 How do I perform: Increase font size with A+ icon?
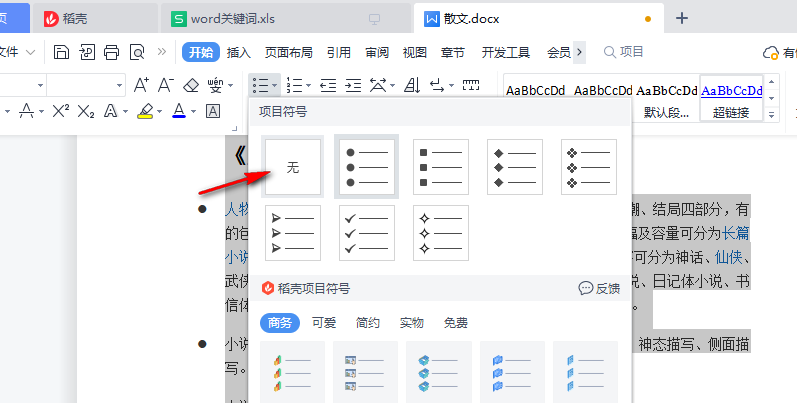tap(141, 85)
